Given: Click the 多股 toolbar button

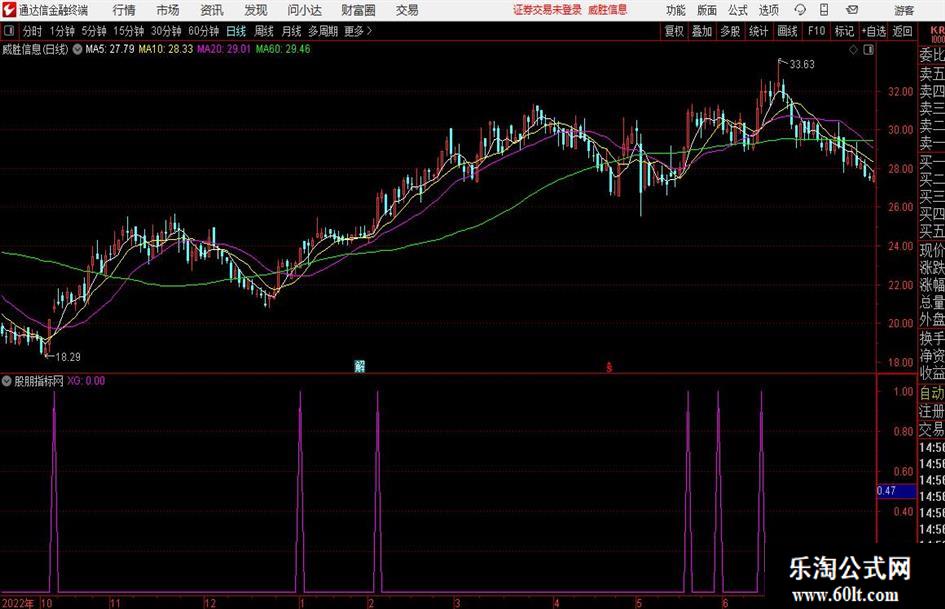Looking at the screenshot, I should (730, 31).
